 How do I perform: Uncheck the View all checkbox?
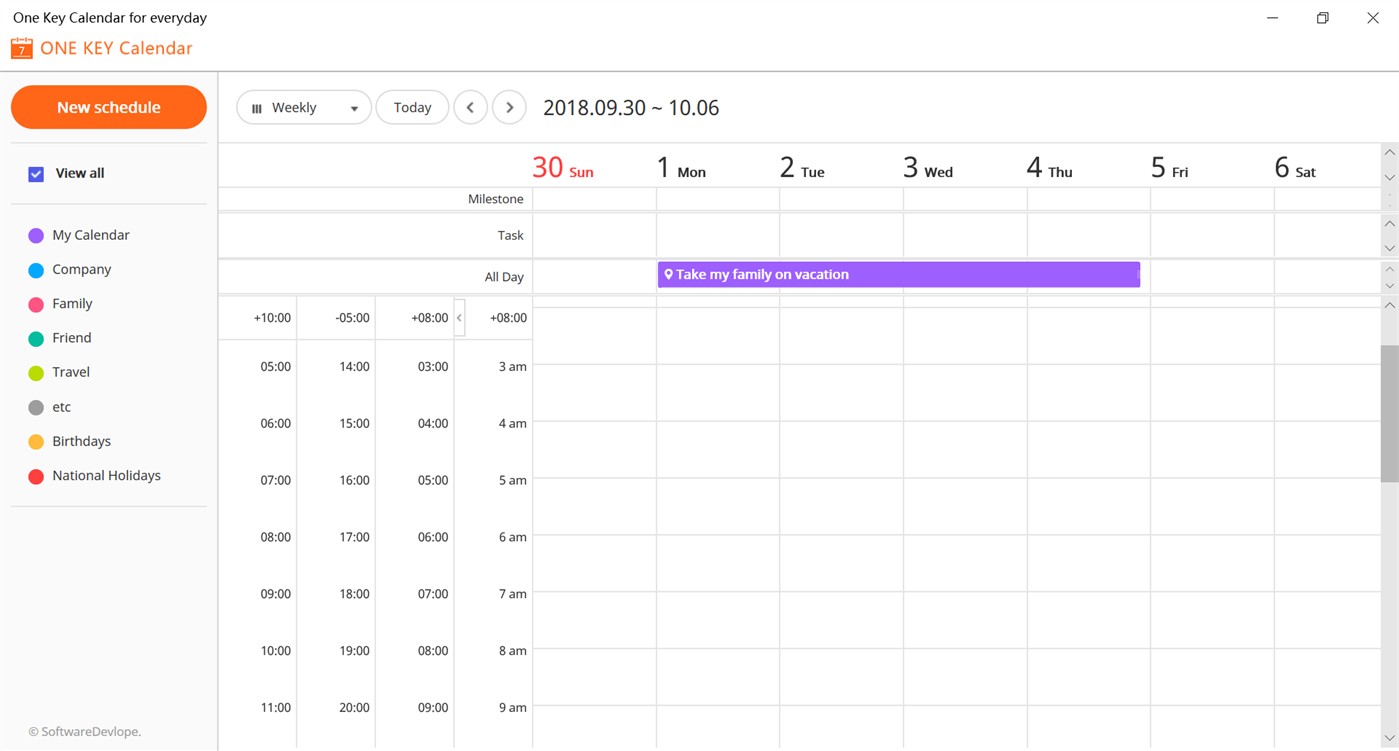pyautogui.click(x=35, y=173)
